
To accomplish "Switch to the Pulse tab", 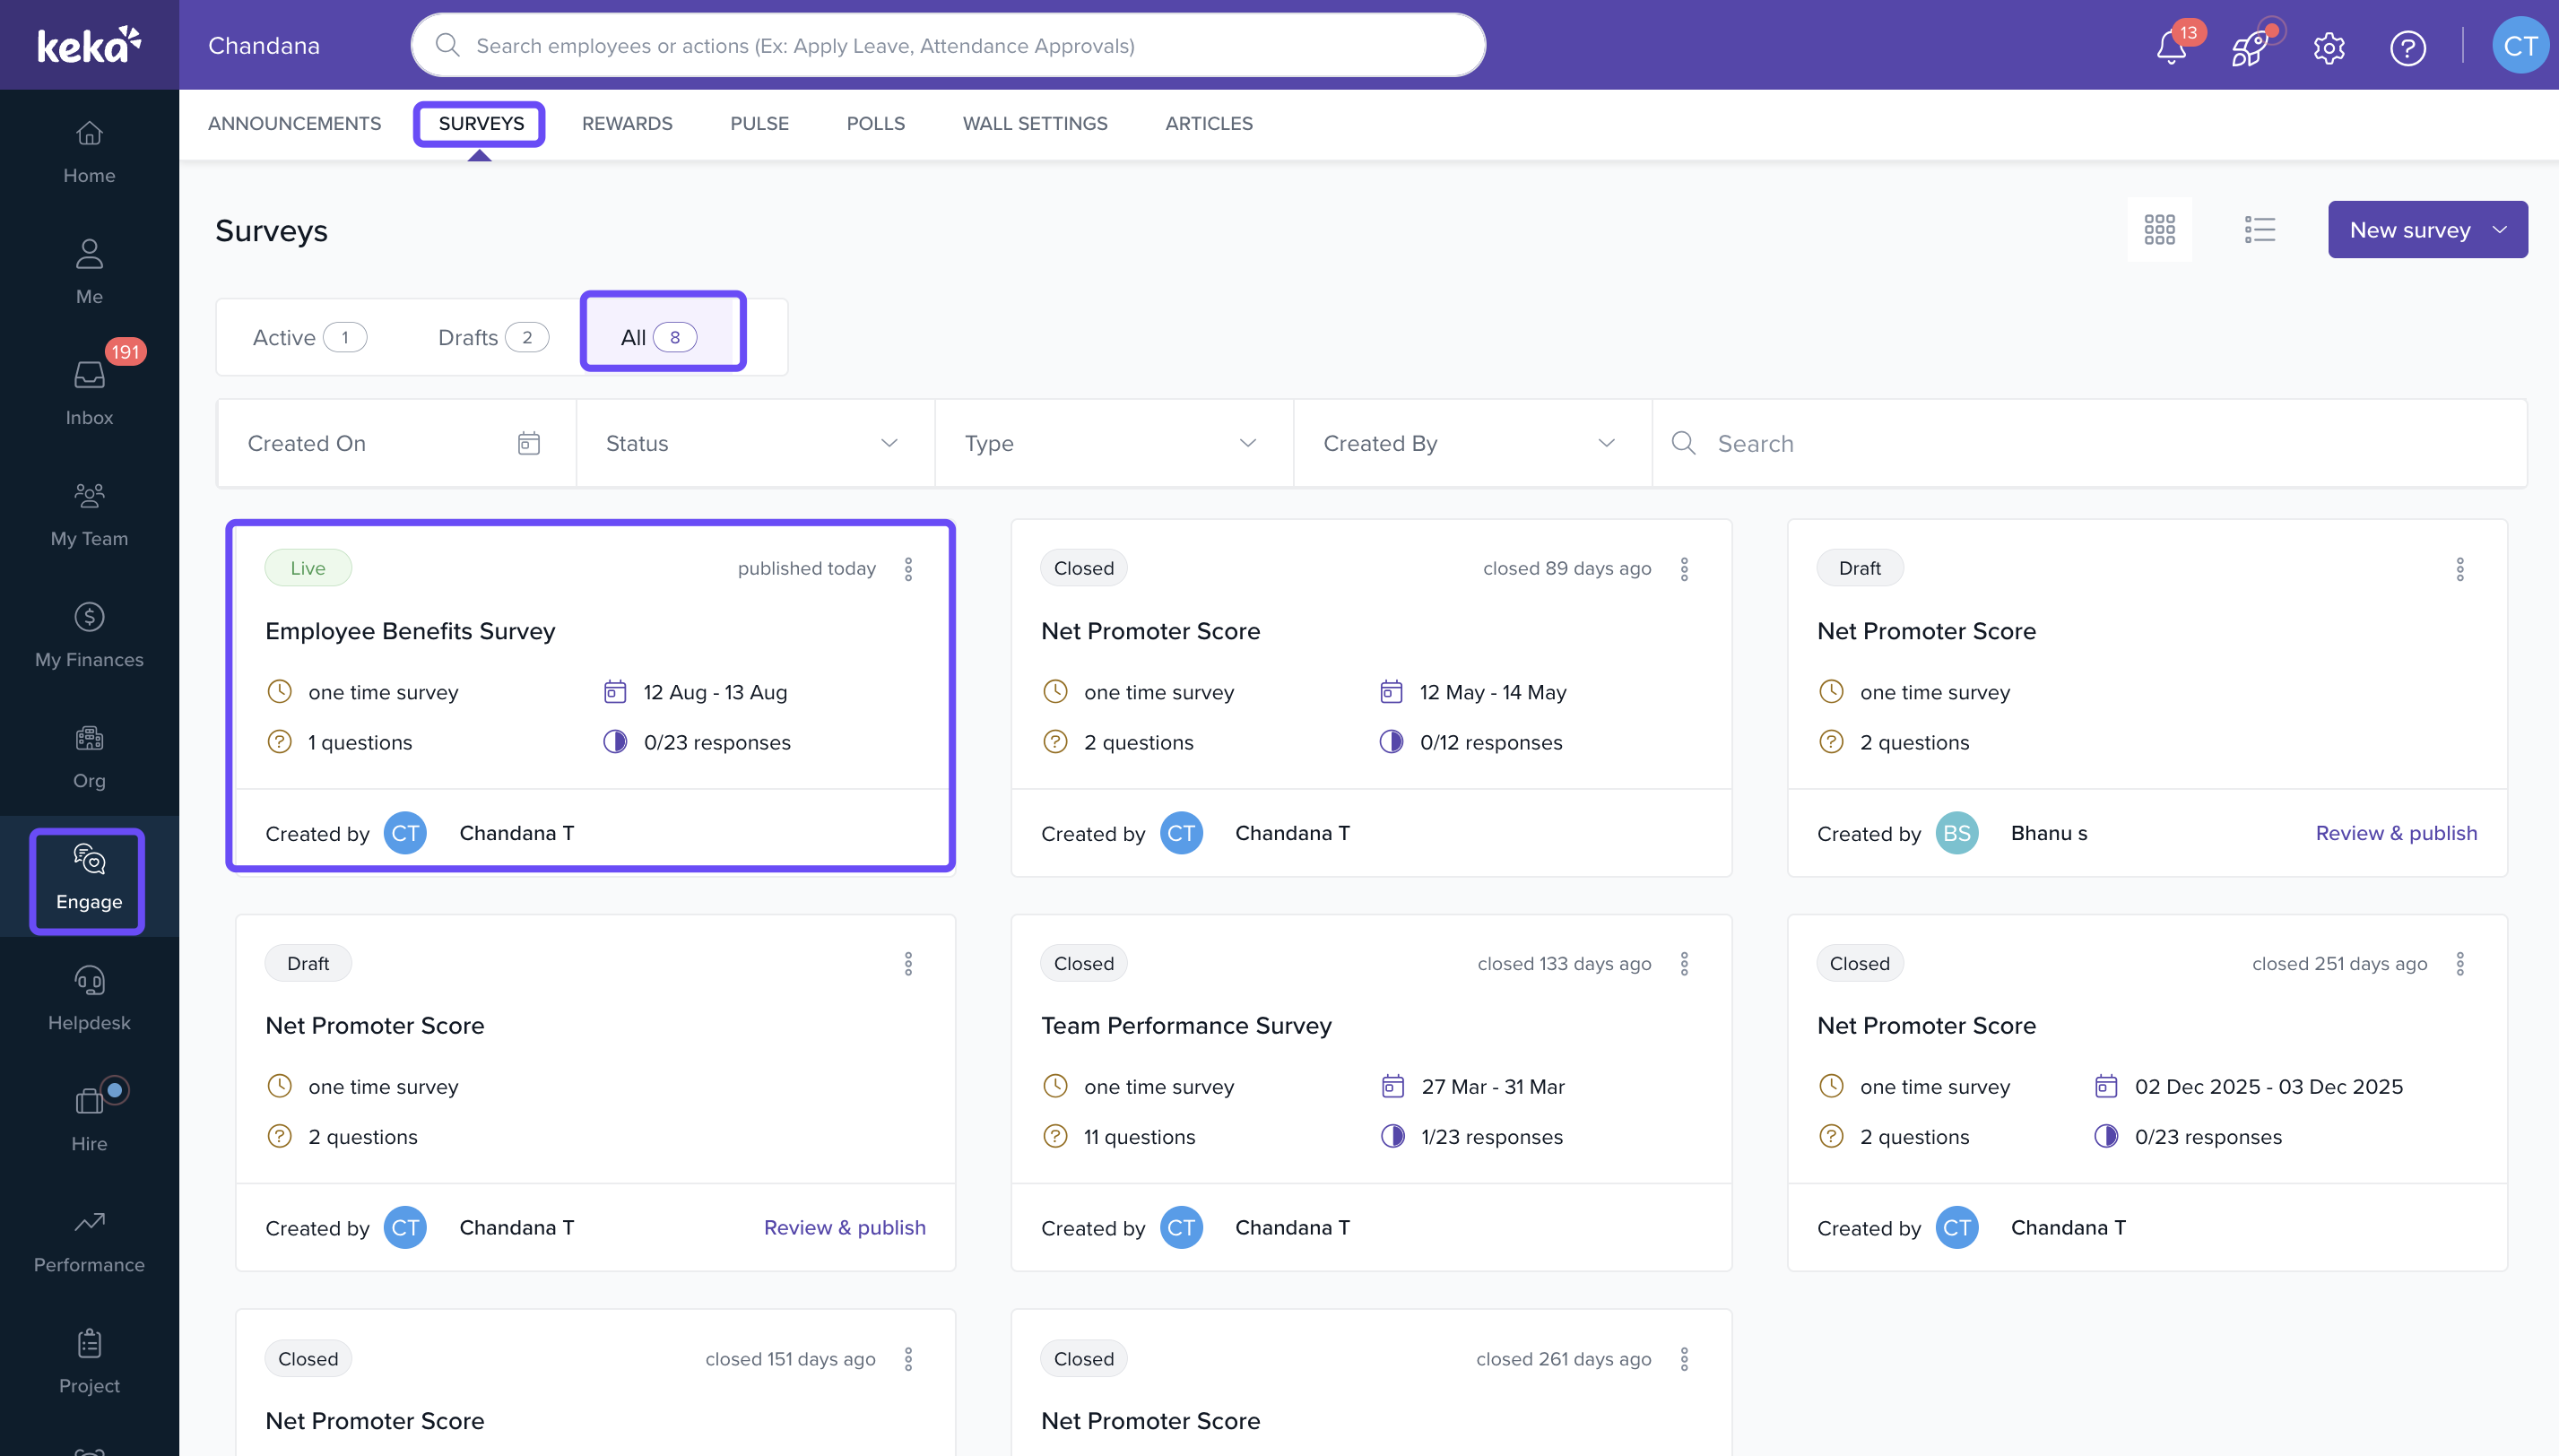I will [759, 123].
